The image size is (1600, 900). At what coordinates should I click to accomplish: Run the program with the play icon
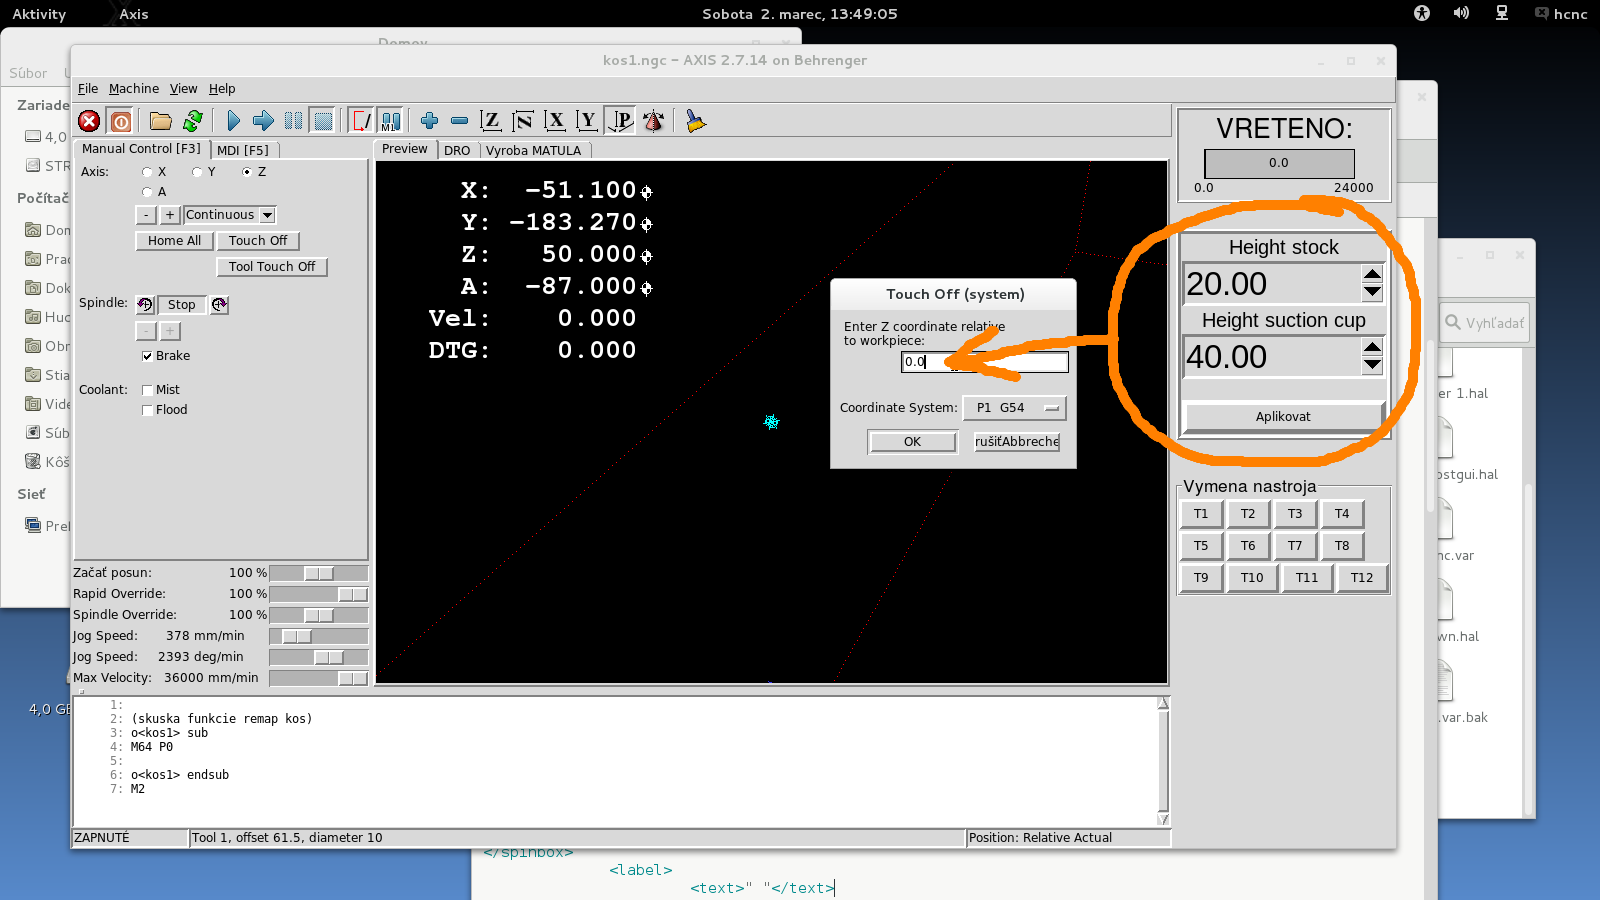coord(233,121)
